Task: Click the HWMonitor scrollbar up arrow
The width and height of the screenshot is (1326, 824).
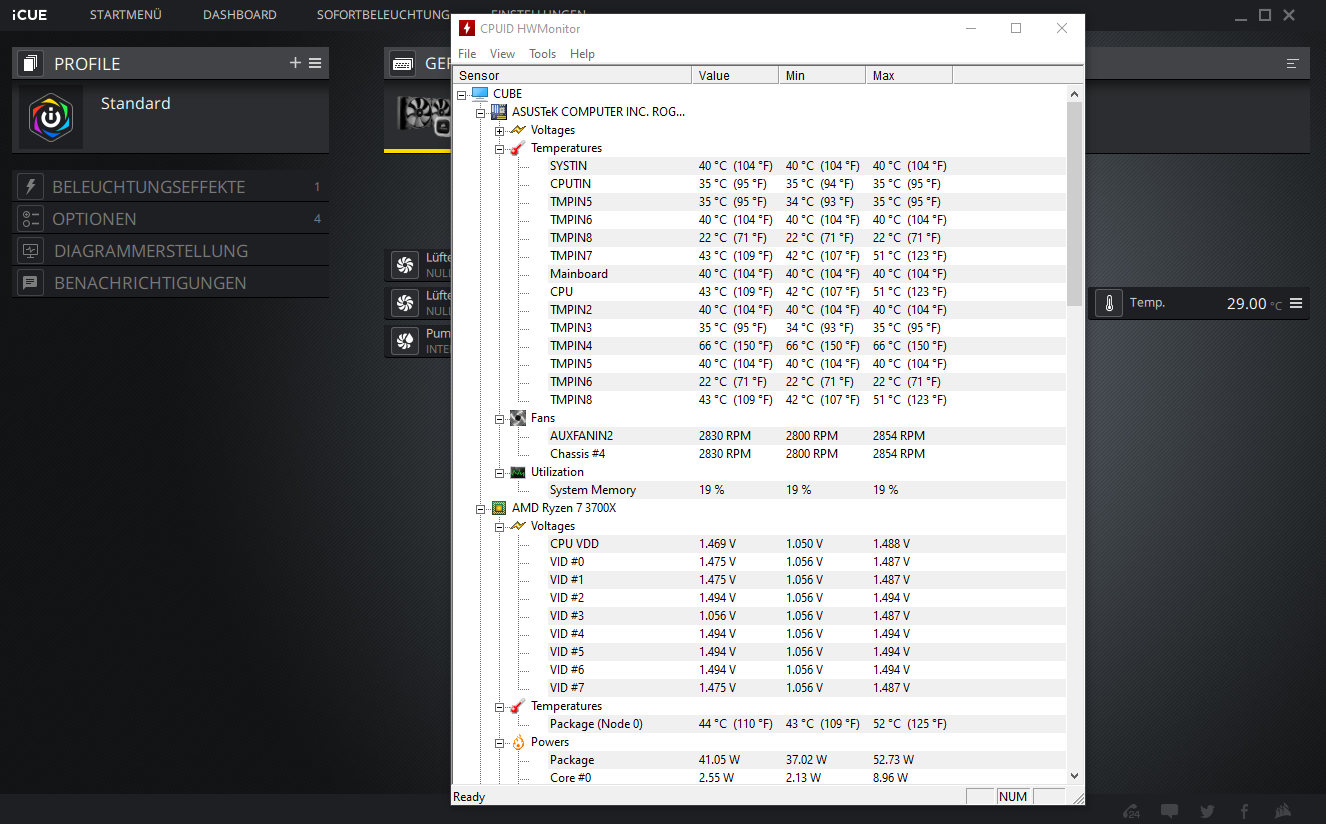Action: (1075, 93)
